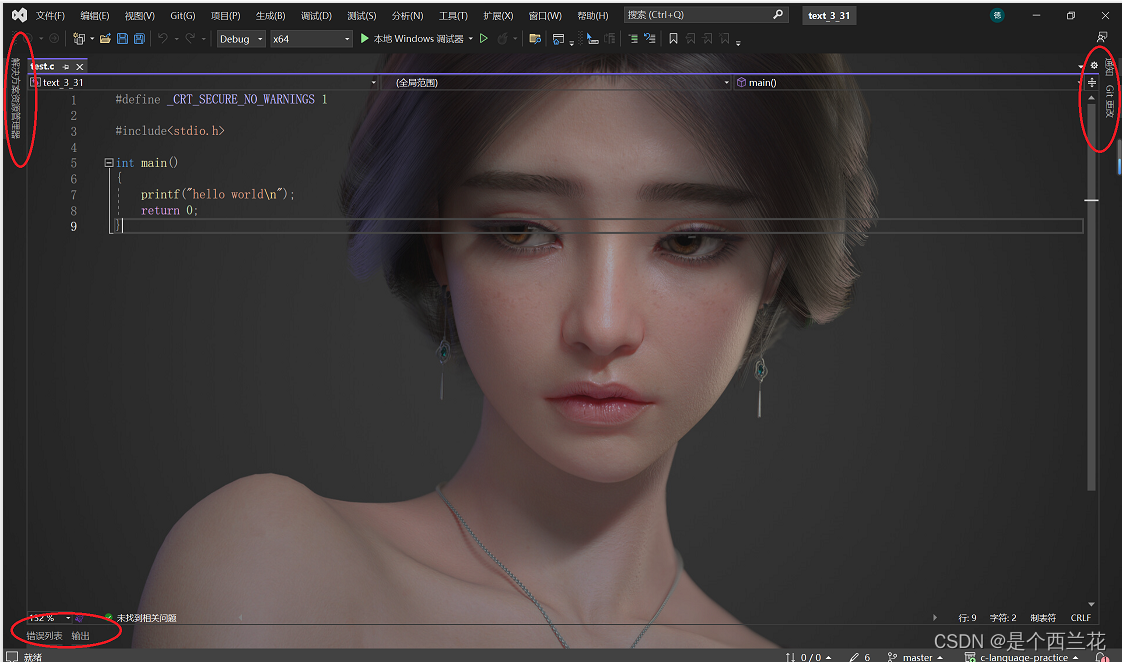Click the CRLF line ending indicator
Screen dimensions: 1122x662
tap(1080, 618)
